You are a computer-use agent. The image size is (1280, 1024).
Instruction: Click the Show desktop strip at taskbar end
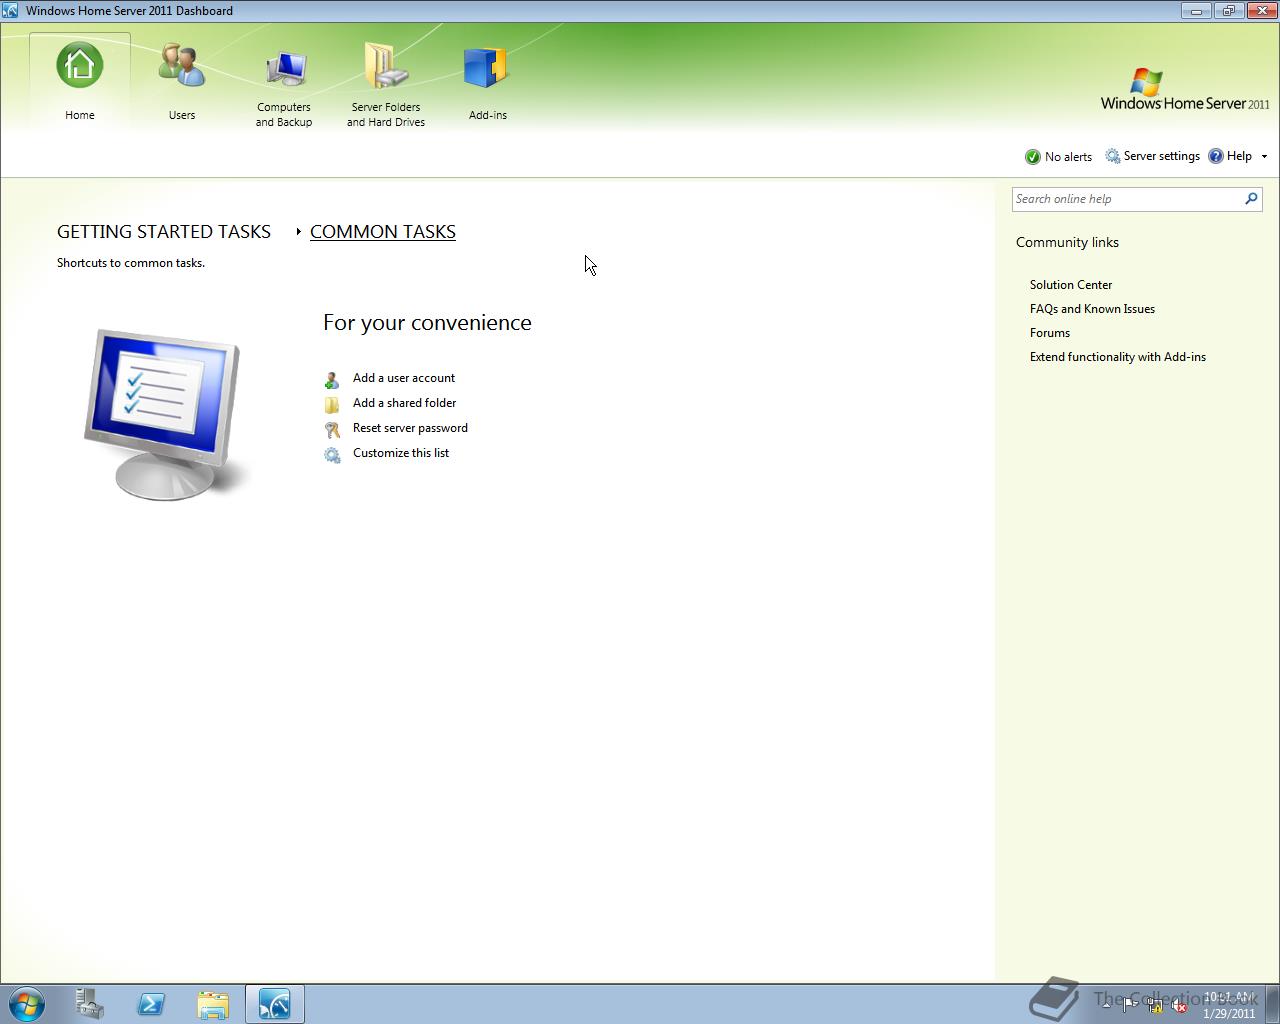pos(1272,1004)
